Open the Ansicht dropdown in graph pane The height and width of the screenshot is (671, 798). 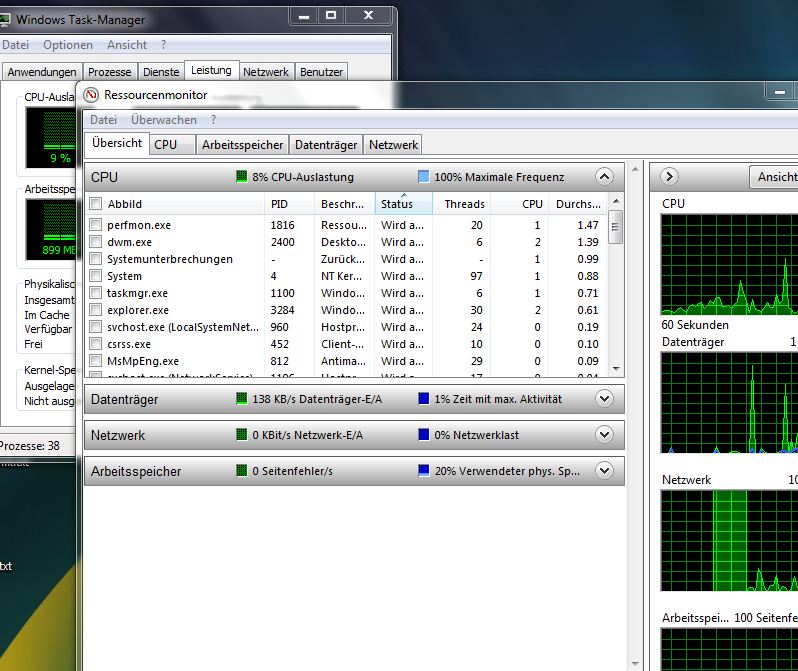tap(774, 177)
